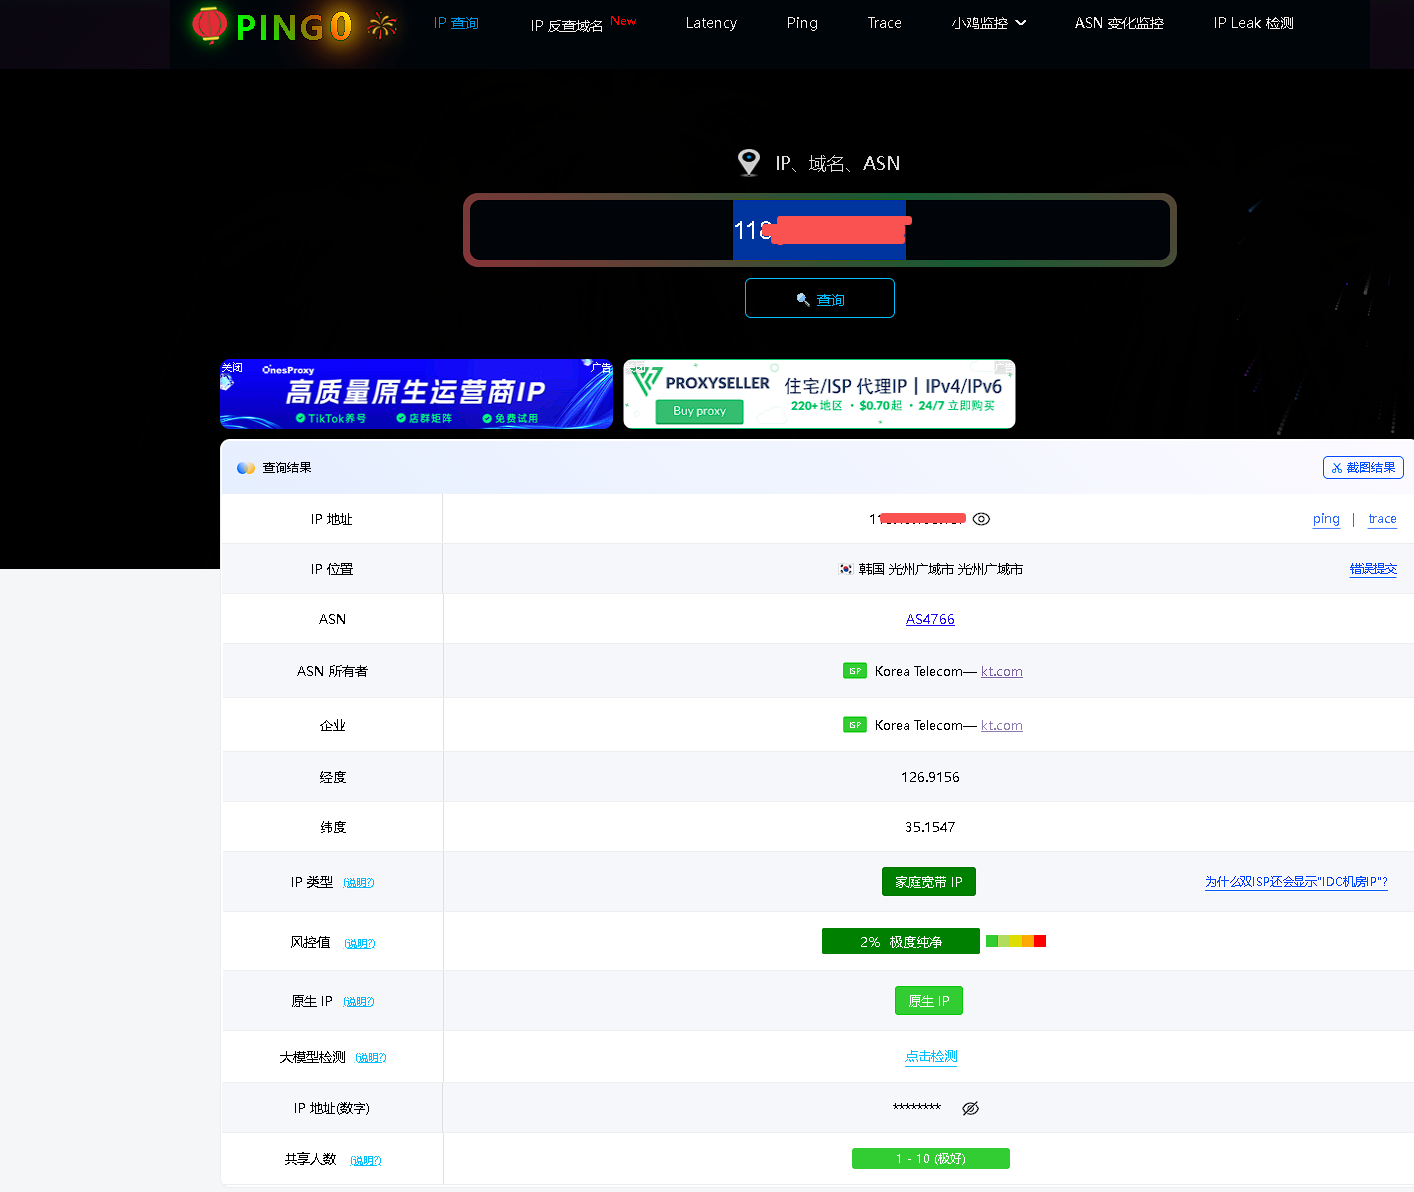Screen dimensions: 1414x1192
Task: Open the AS4766 link
Action: pos(930,619)
